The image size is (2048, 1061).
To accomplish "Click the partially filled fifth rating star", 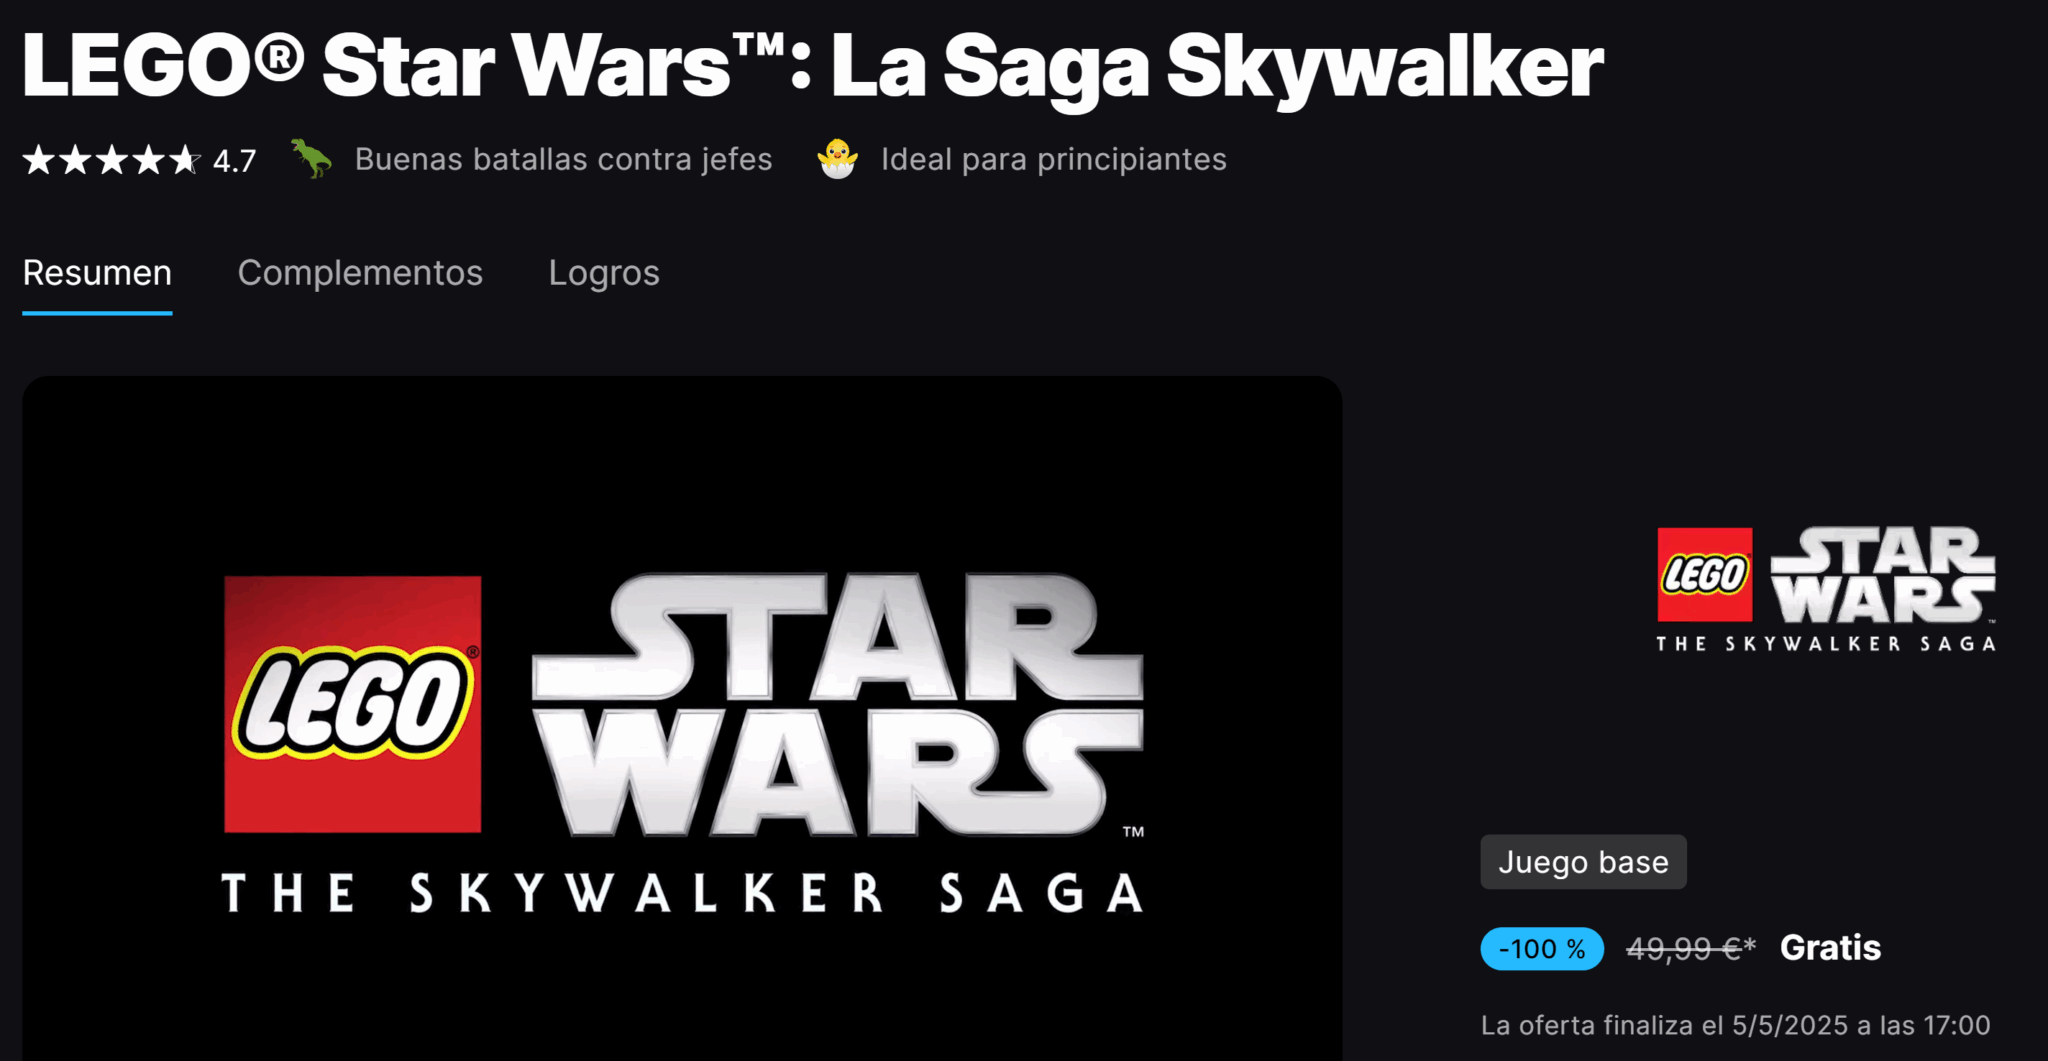I will (x=184, y=160).
